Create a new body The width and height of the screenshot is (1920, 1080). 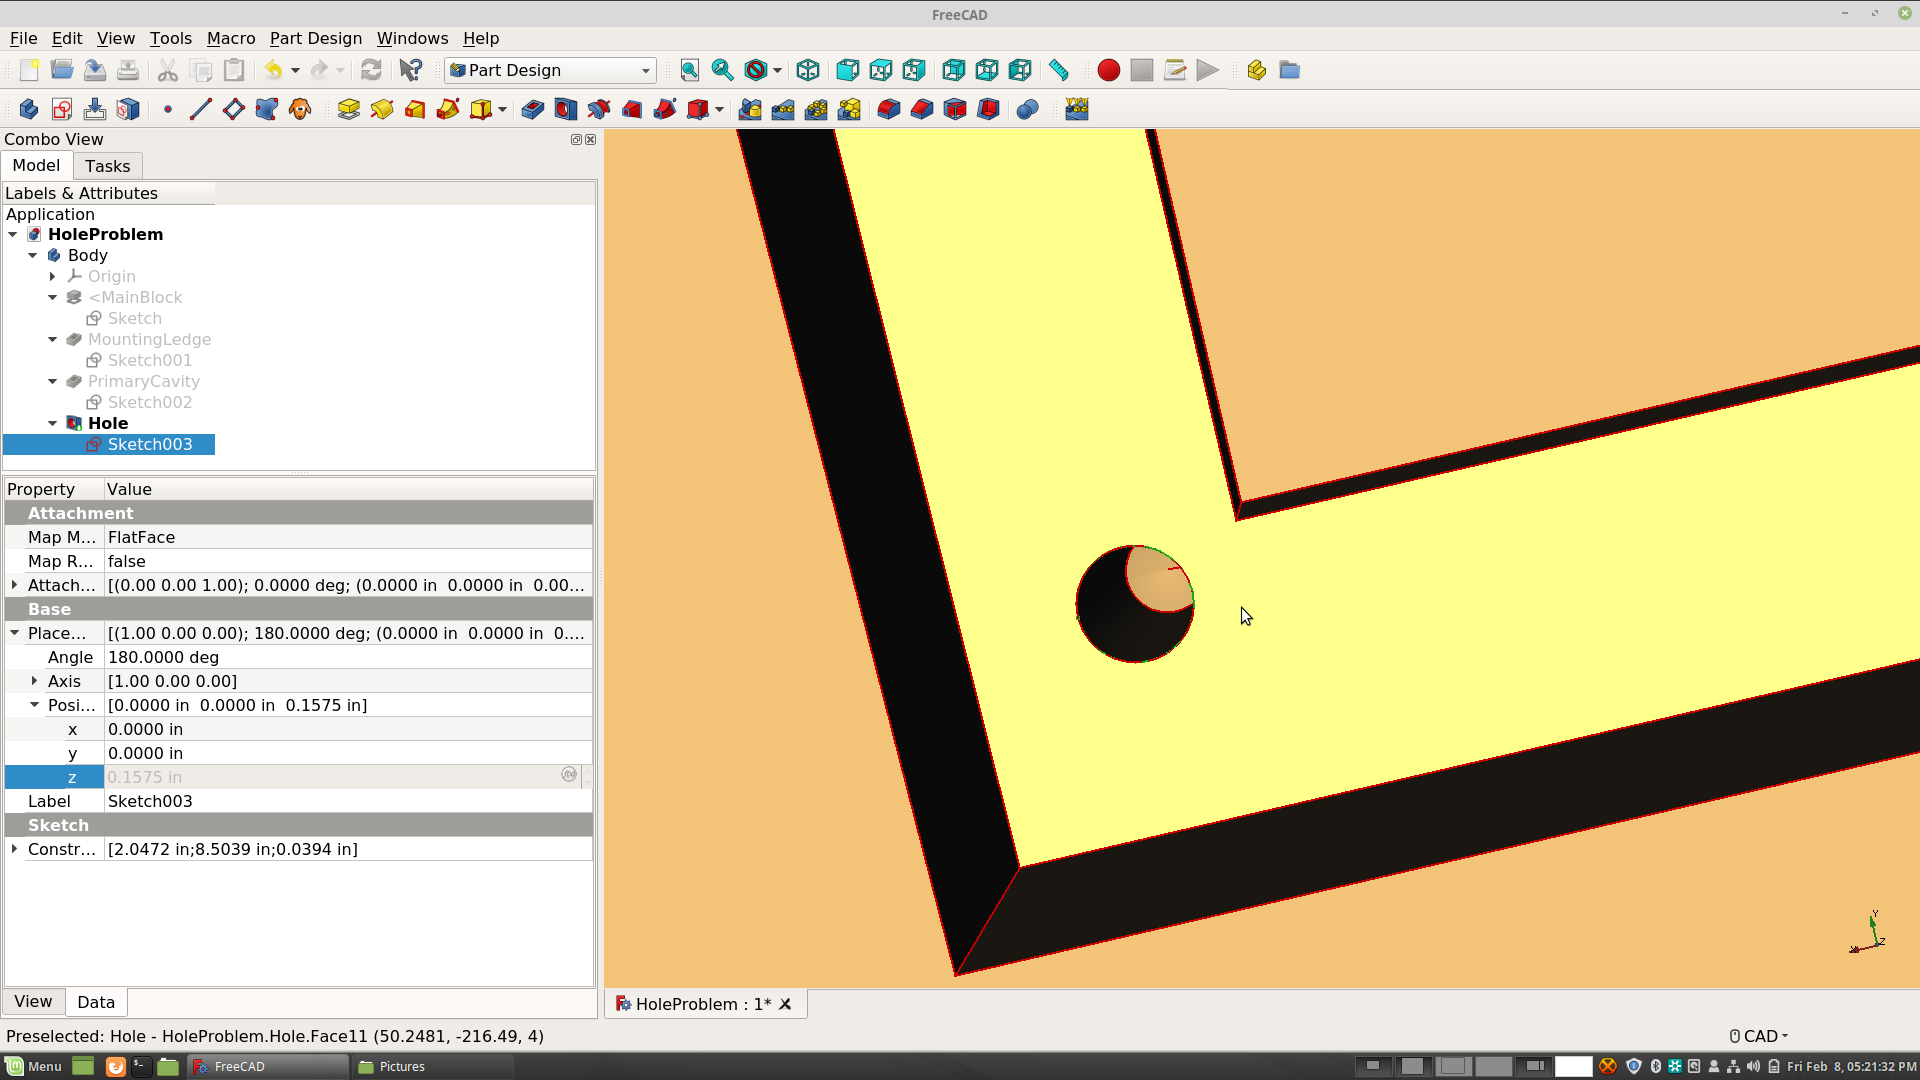coord(29,109)
